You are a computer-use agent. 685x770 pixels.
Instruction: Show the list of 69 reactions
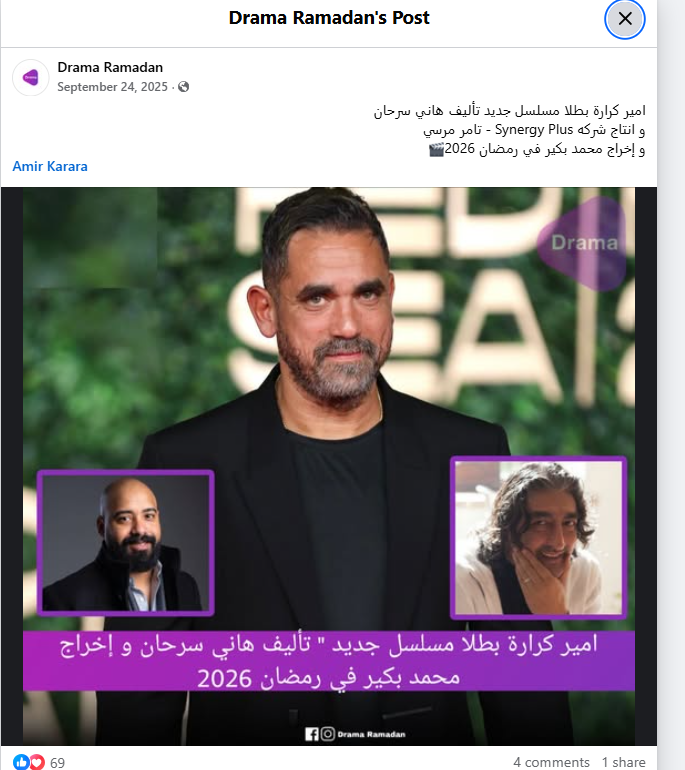click(x=57, y=763)
